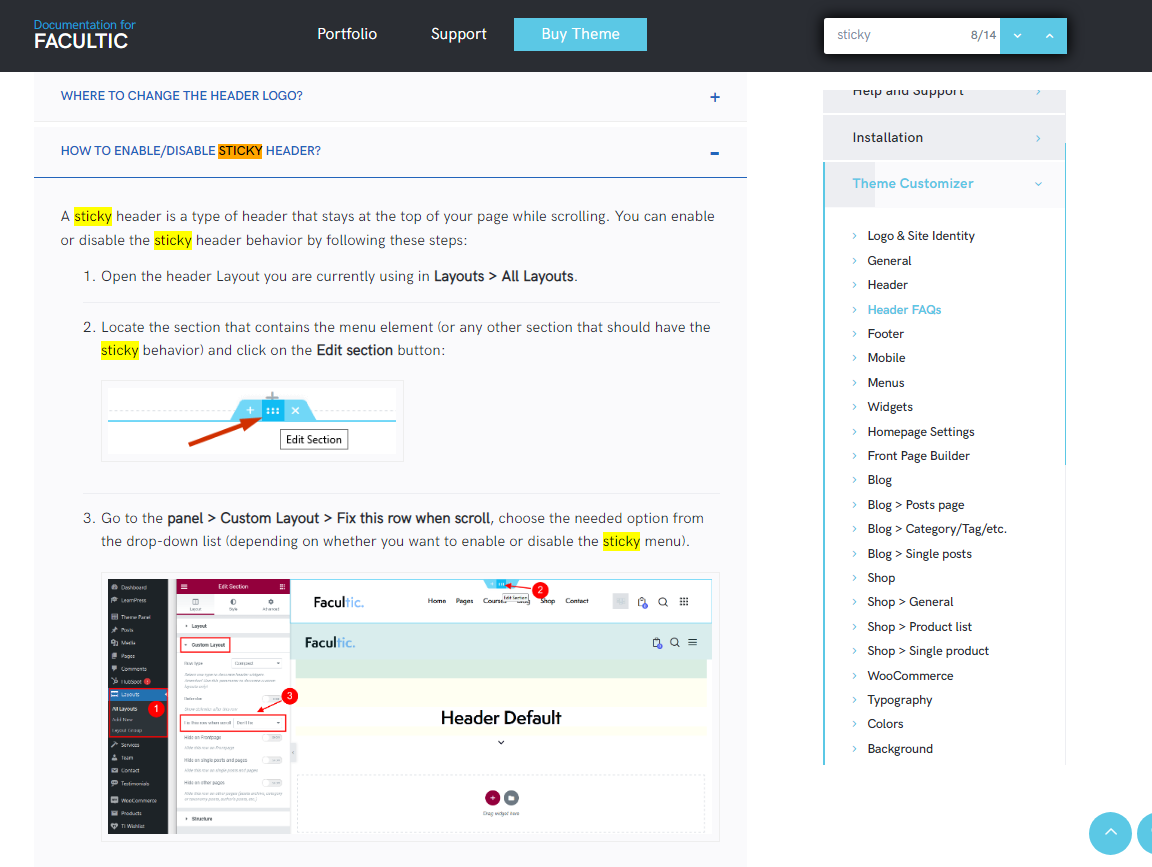
Task: Open Shop > Product list link
Action: 919,627
